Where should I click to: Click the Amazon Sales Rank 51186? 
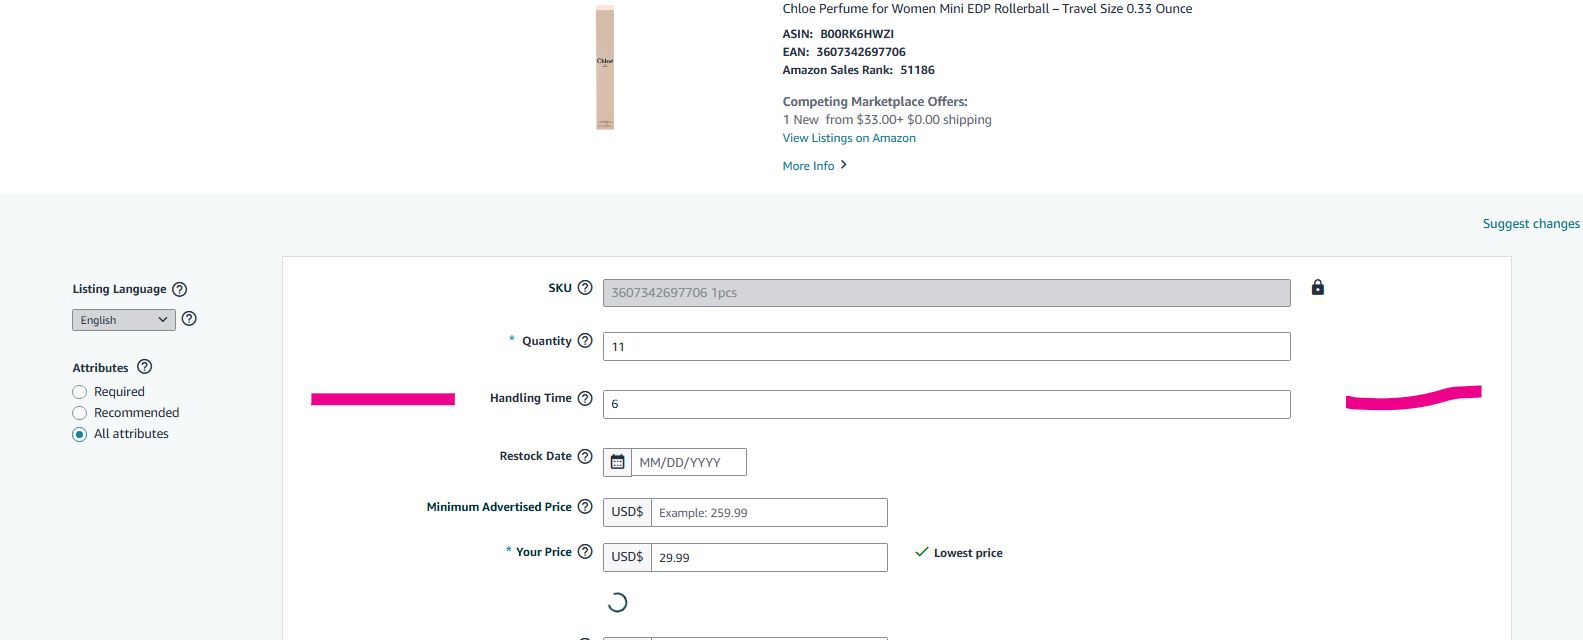917,70
